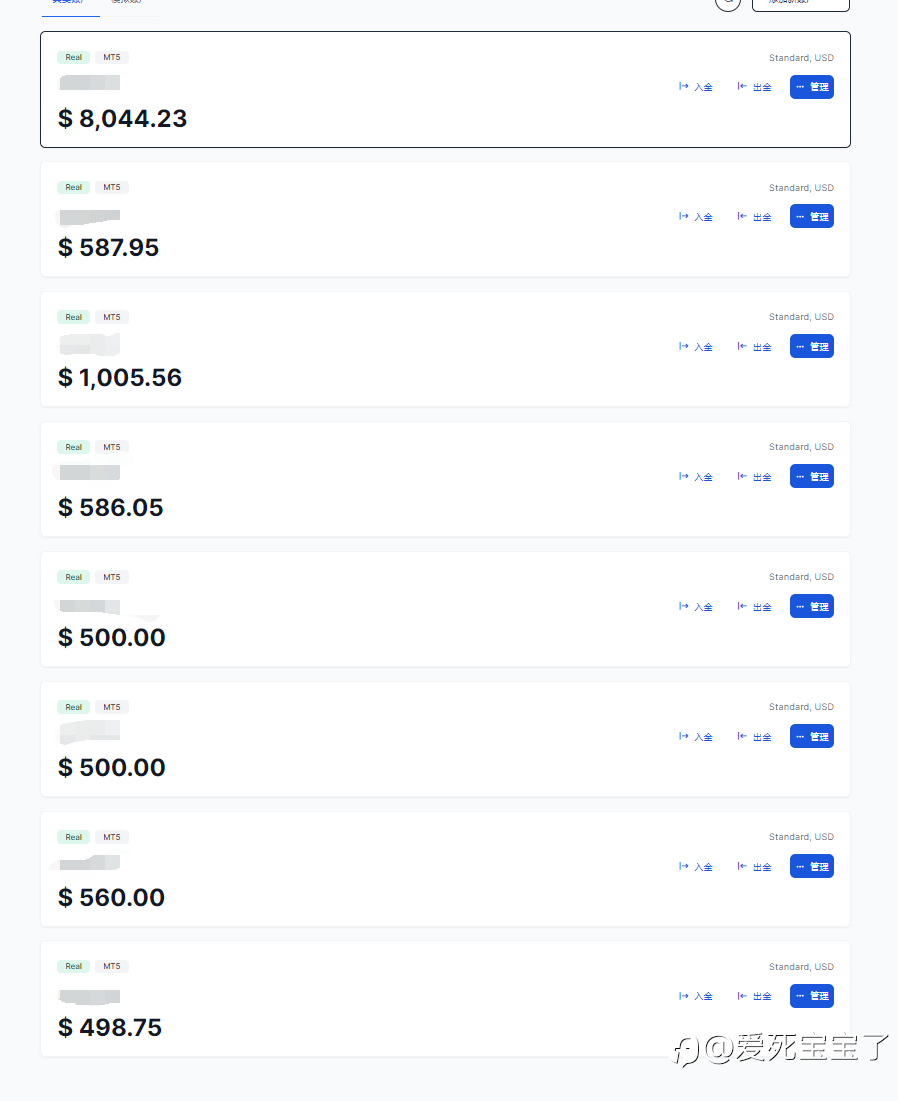Click the Real tag on $8,044.23 account
This screenshot has width=898, height=1101.
(74, 58)
